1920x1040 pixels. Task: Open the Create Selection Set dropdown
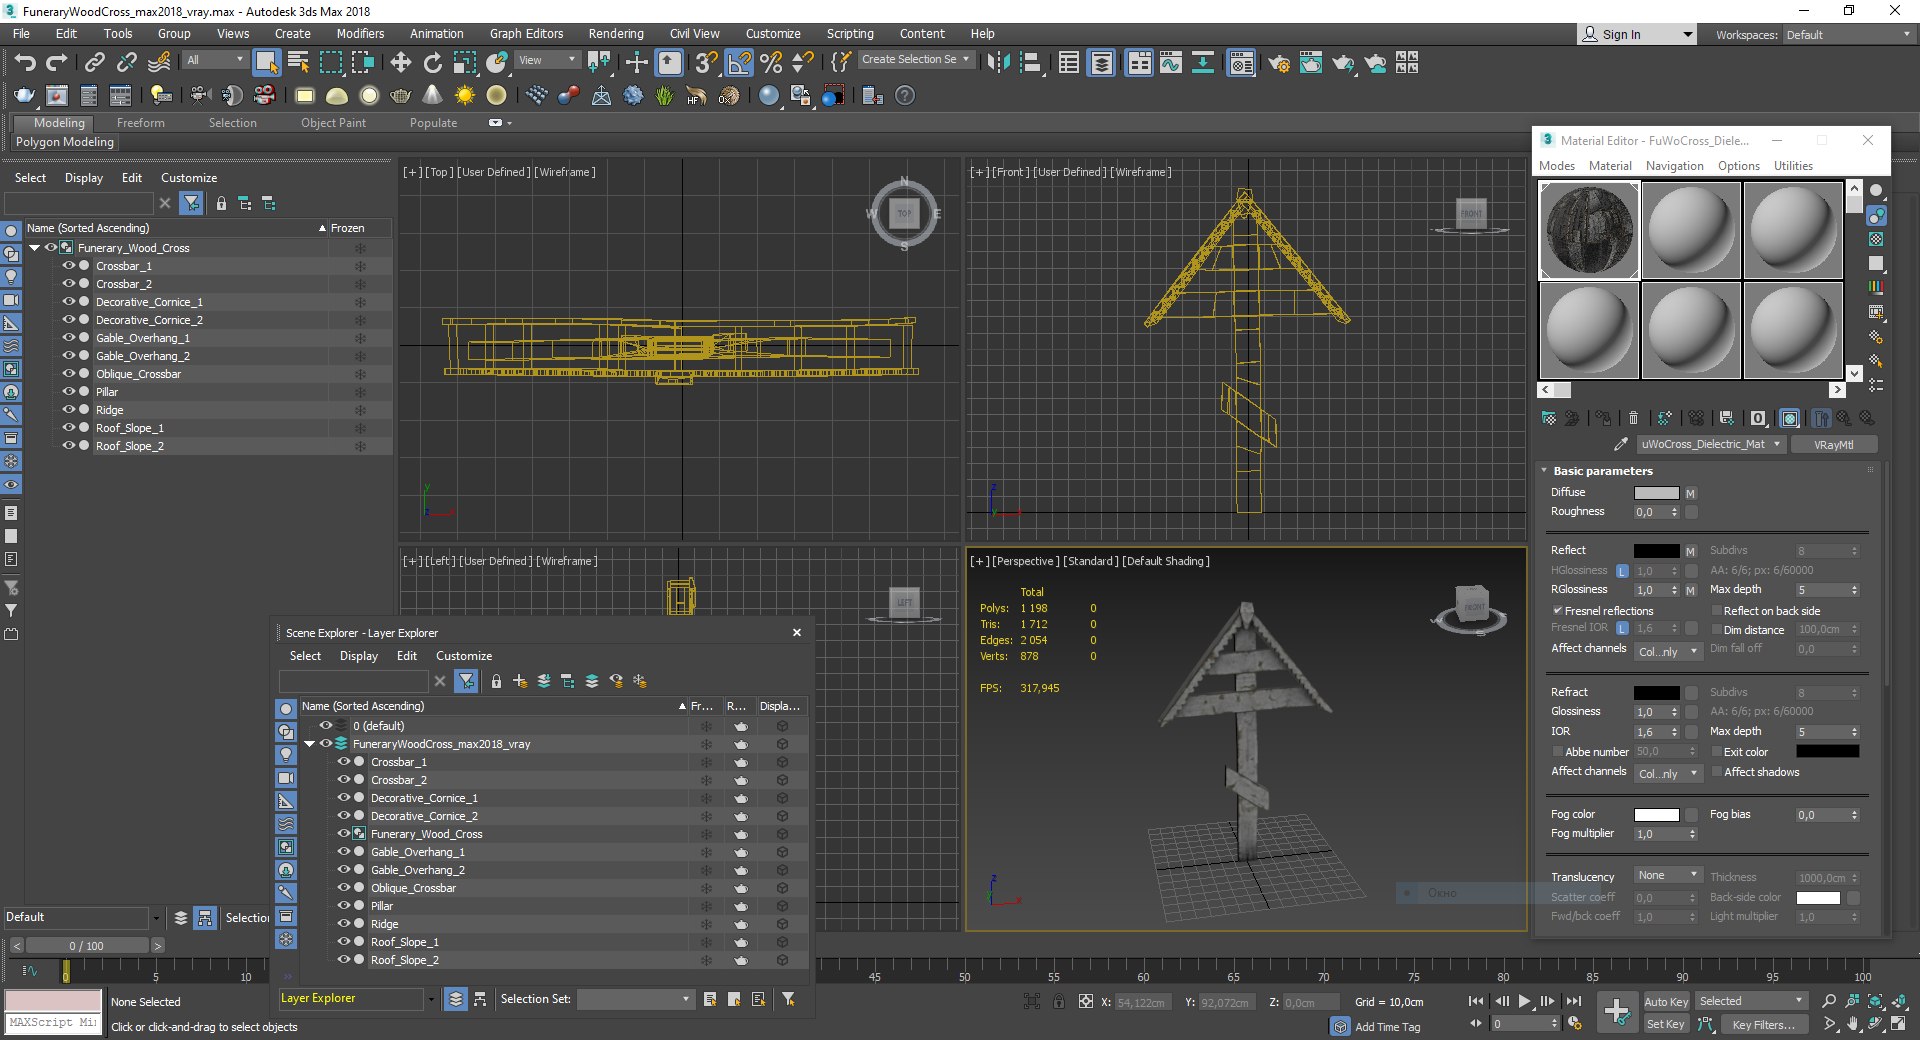[915, 60]
